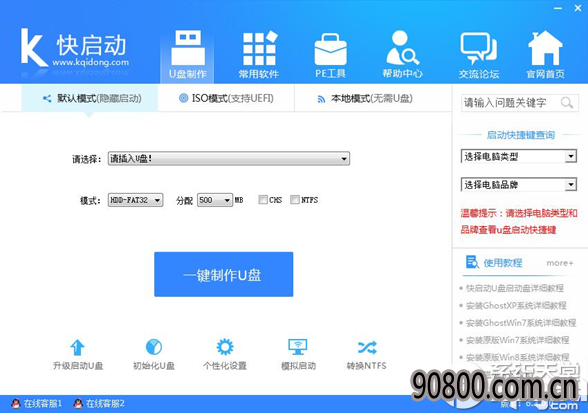Open 安装原版Win8系统详细教程 link

tap(518, 357)
